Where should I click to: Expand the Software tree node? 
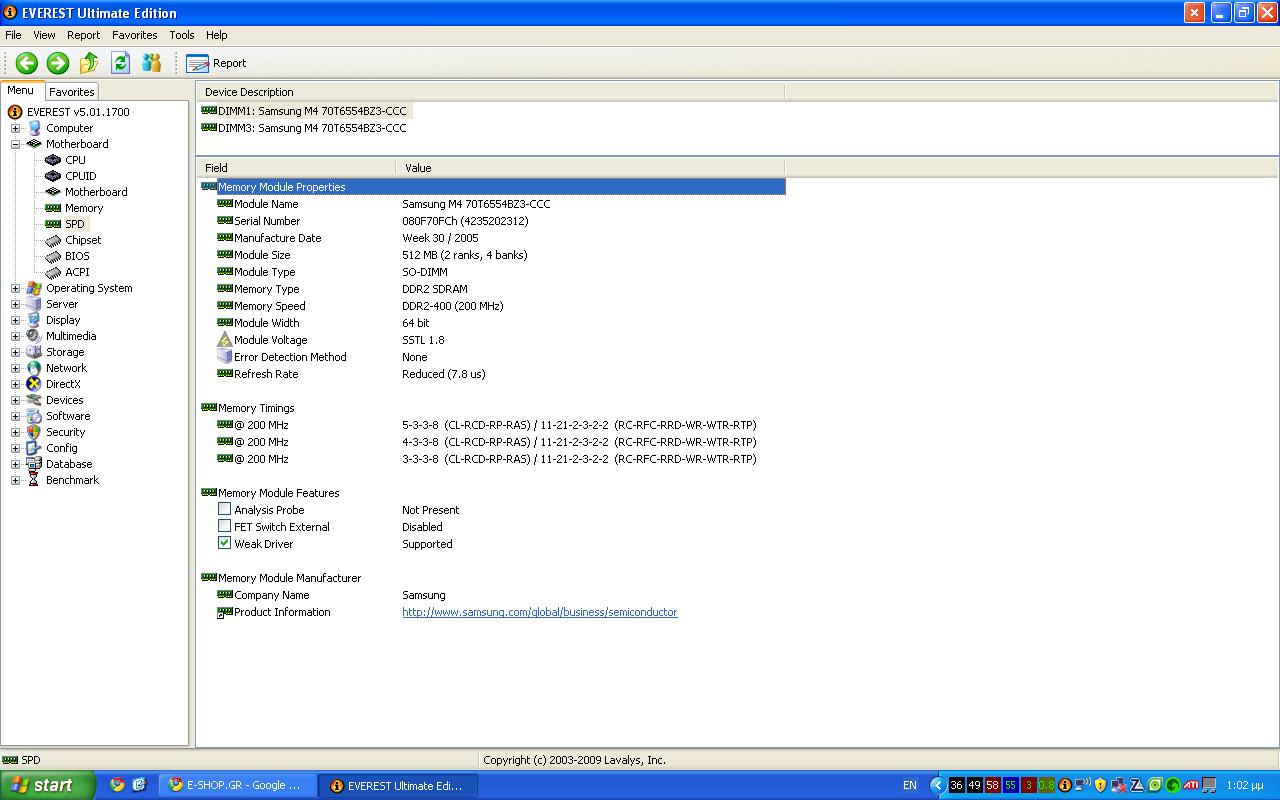(15, 416)
